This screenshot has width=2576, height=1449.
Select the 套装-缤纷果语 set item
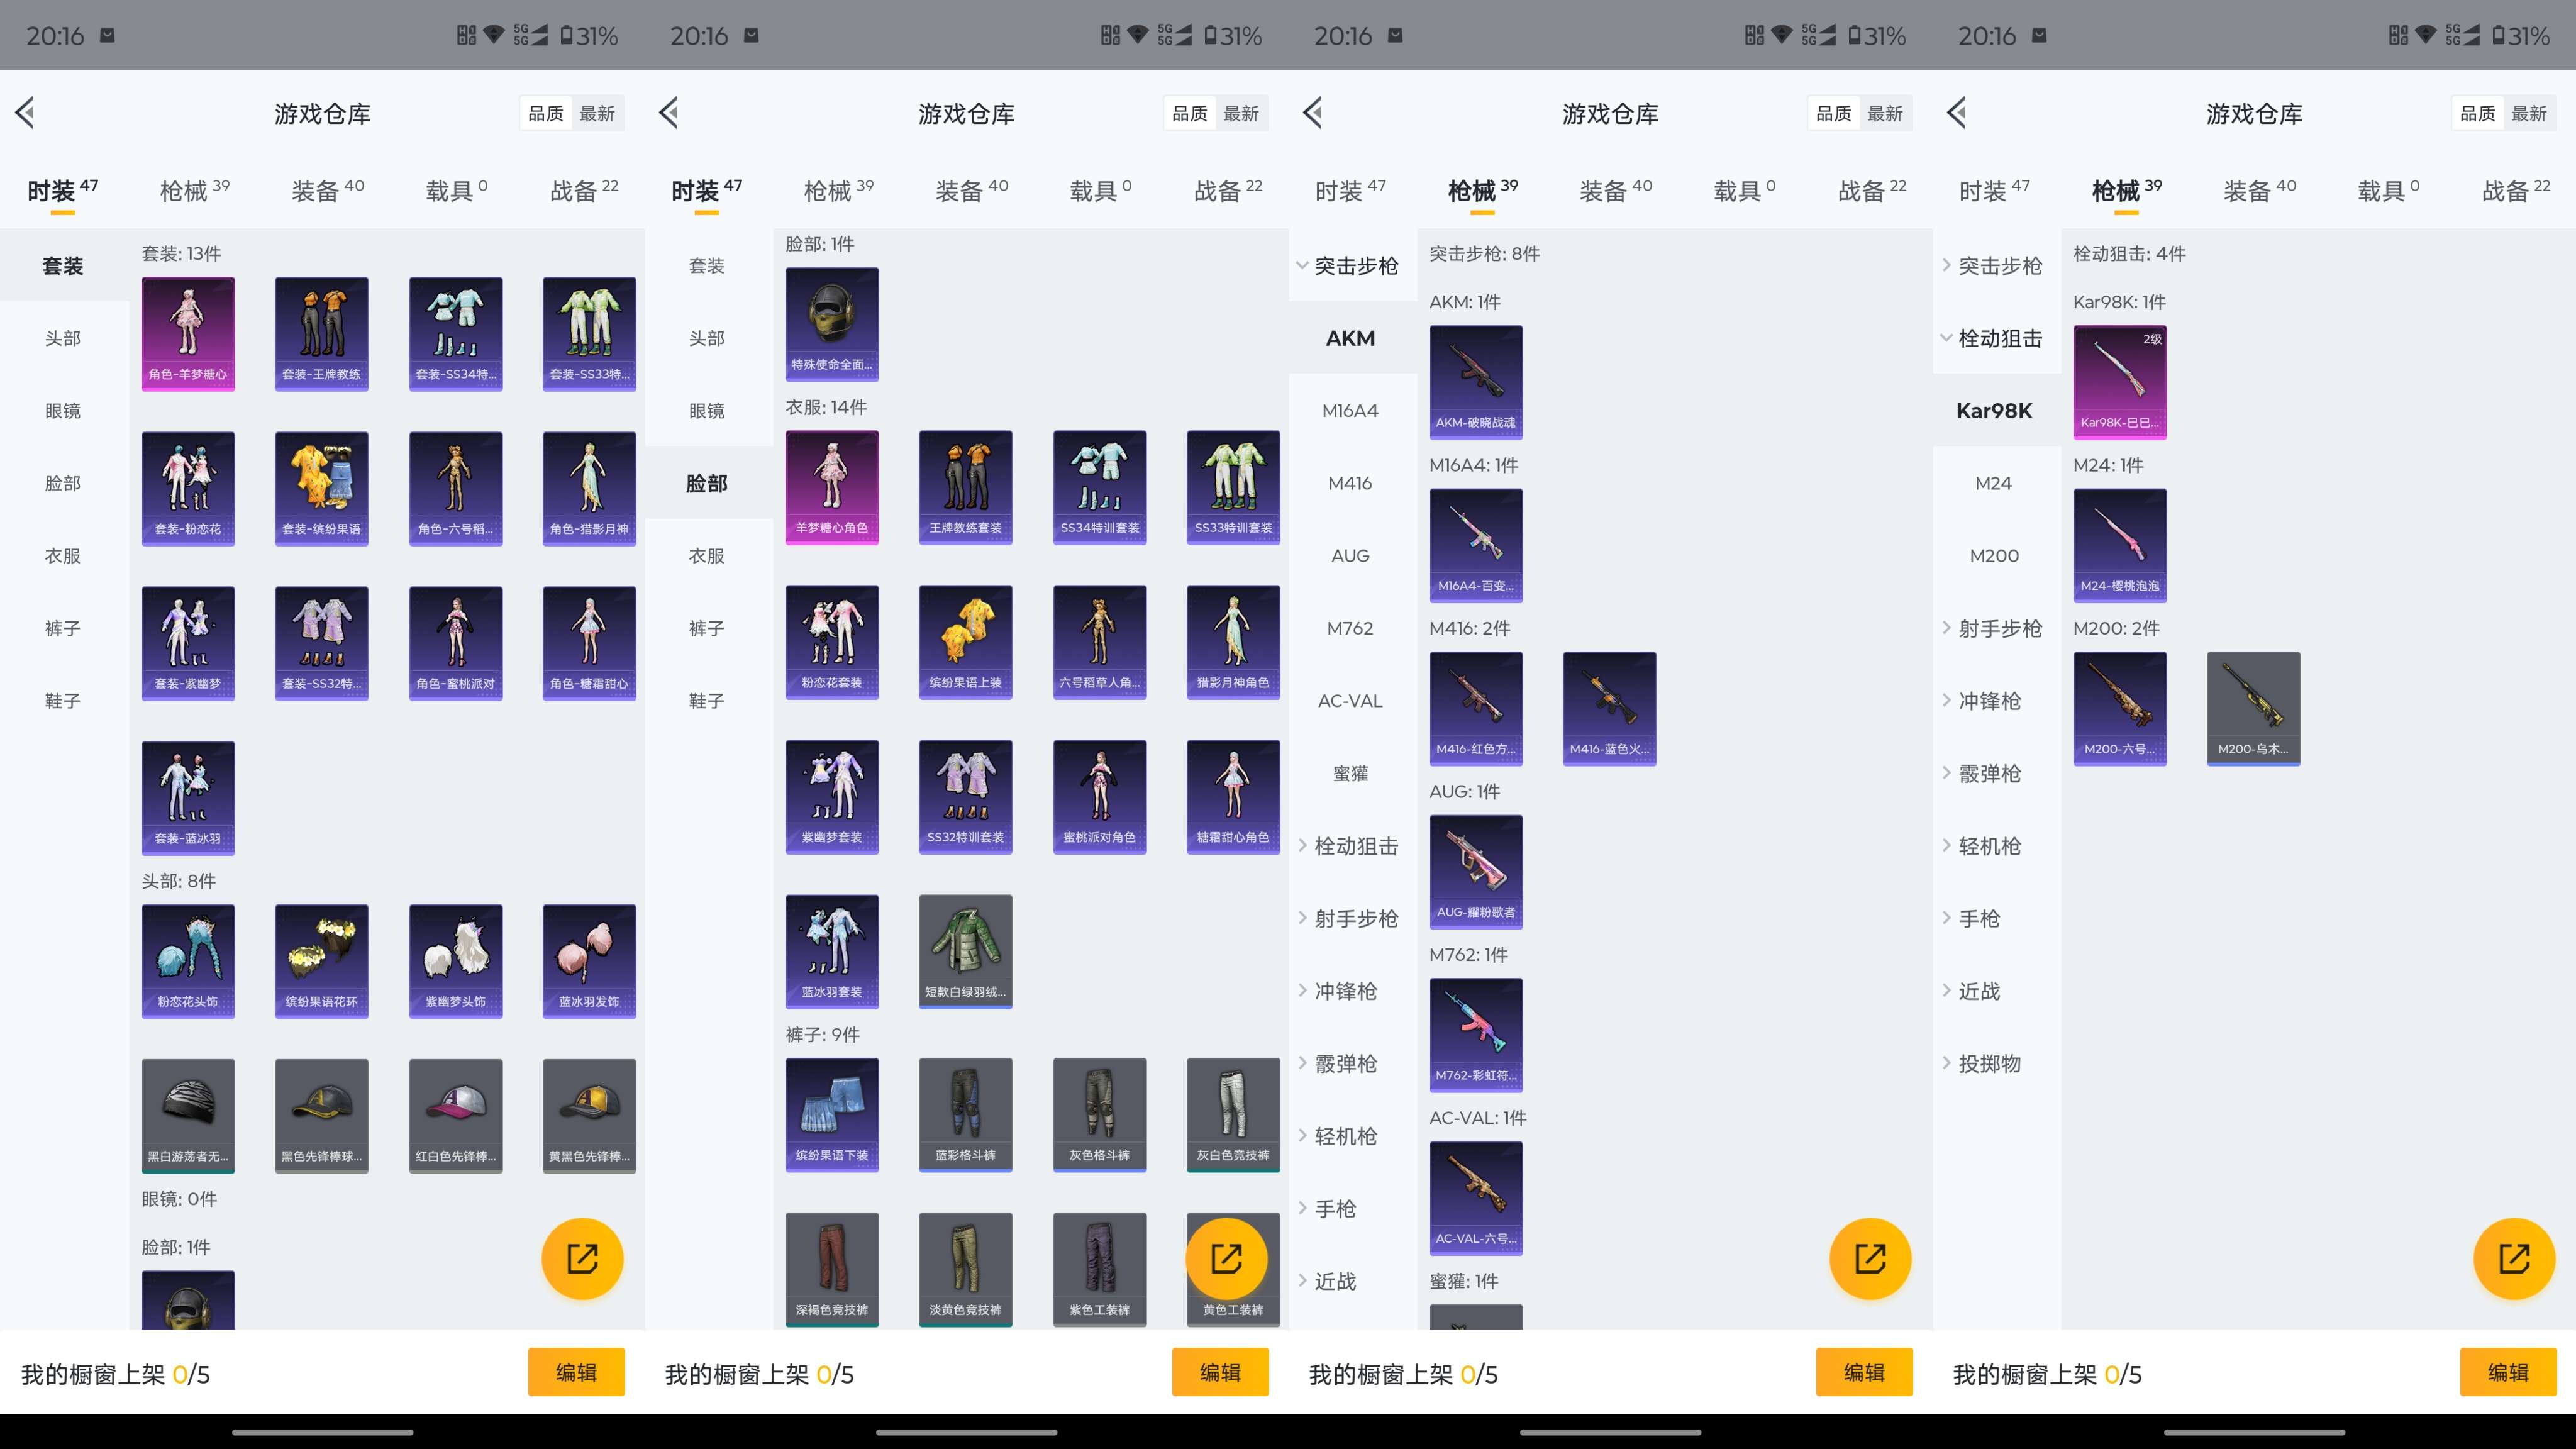pos(322,489)
